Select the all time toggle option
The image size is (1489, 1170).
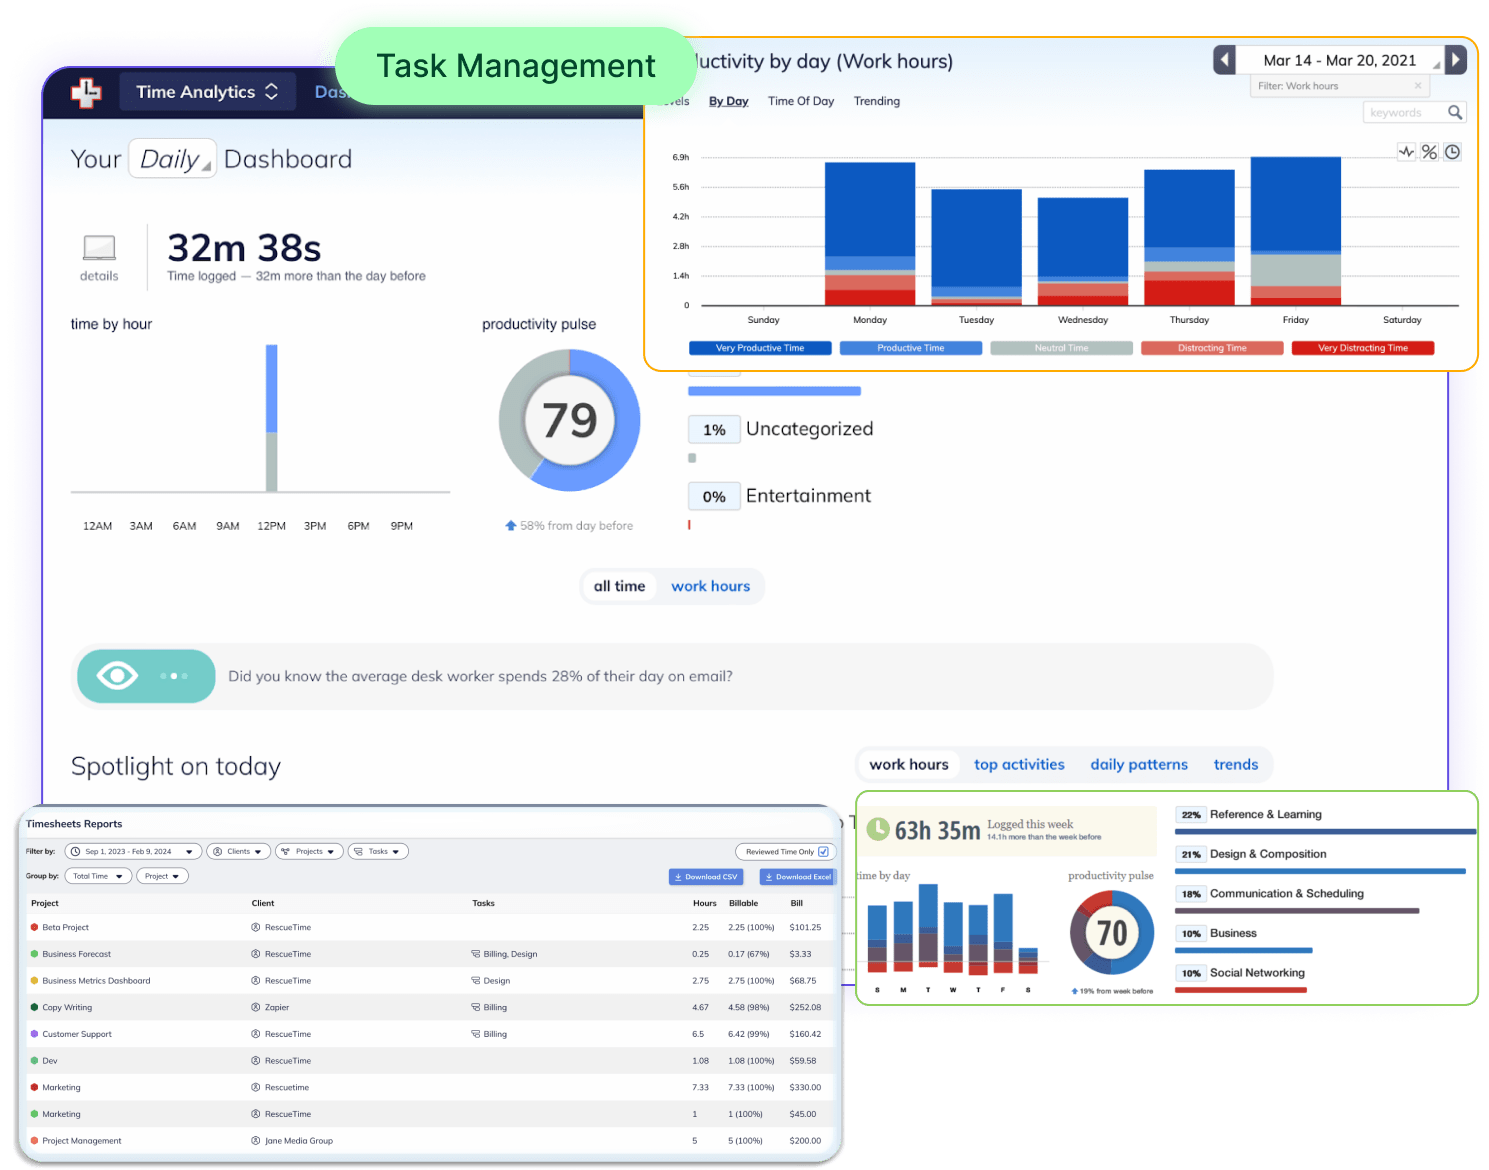620,586
